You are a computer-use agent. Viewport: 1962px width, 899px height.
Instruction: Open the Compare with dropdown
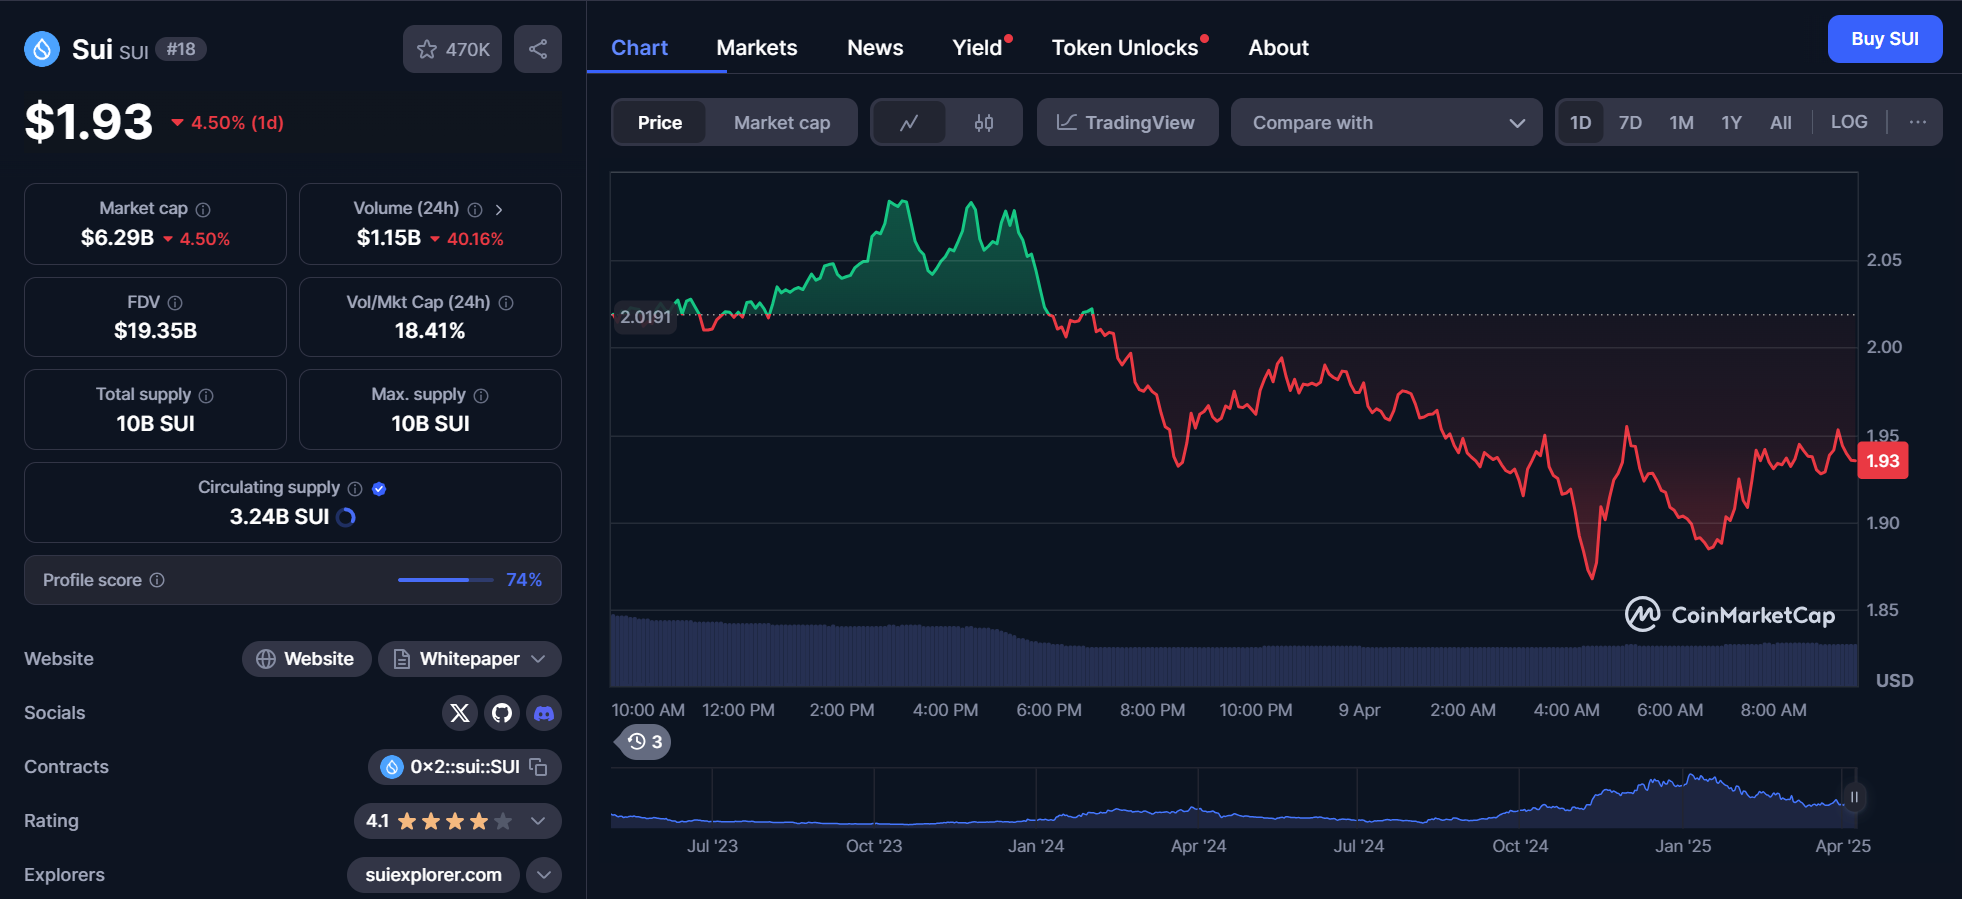tap(1386, 123)
